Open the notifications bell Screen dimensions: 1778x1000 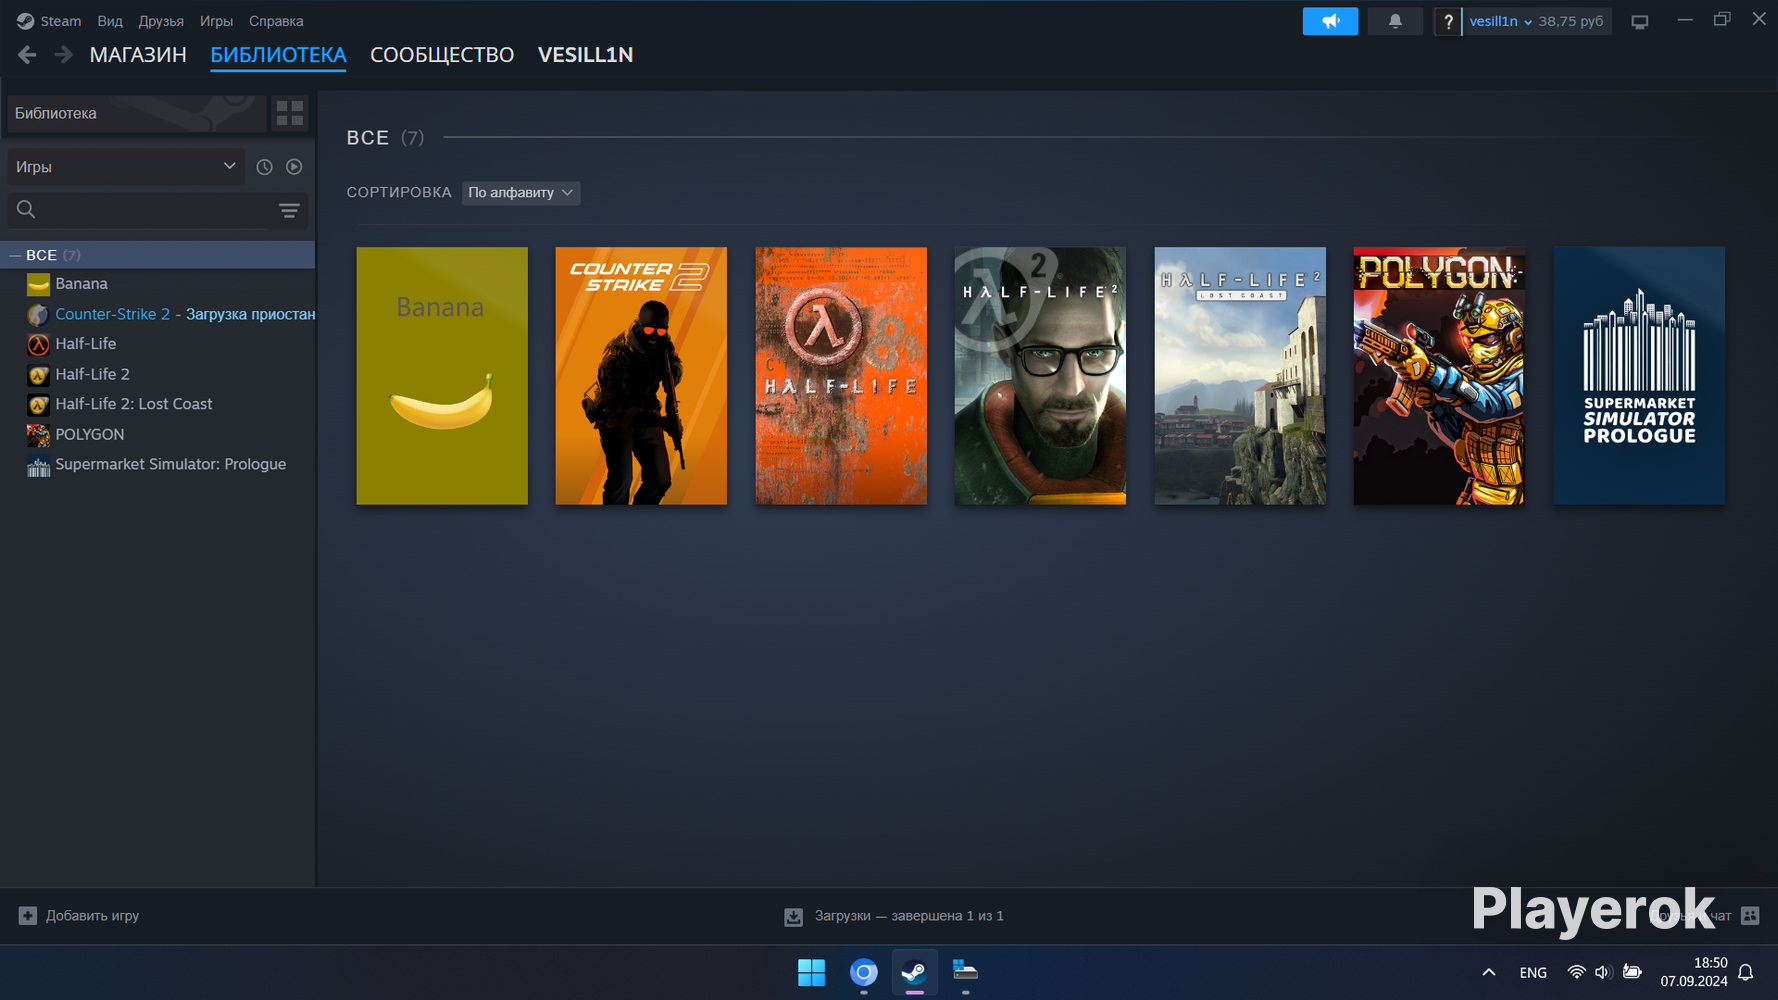(1395, 21)
